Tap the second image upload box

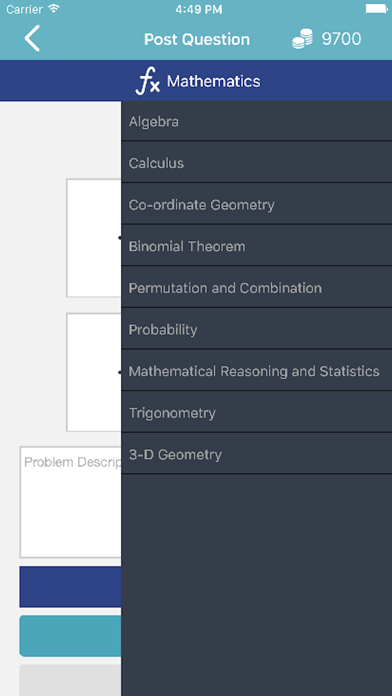pos(94,372)
